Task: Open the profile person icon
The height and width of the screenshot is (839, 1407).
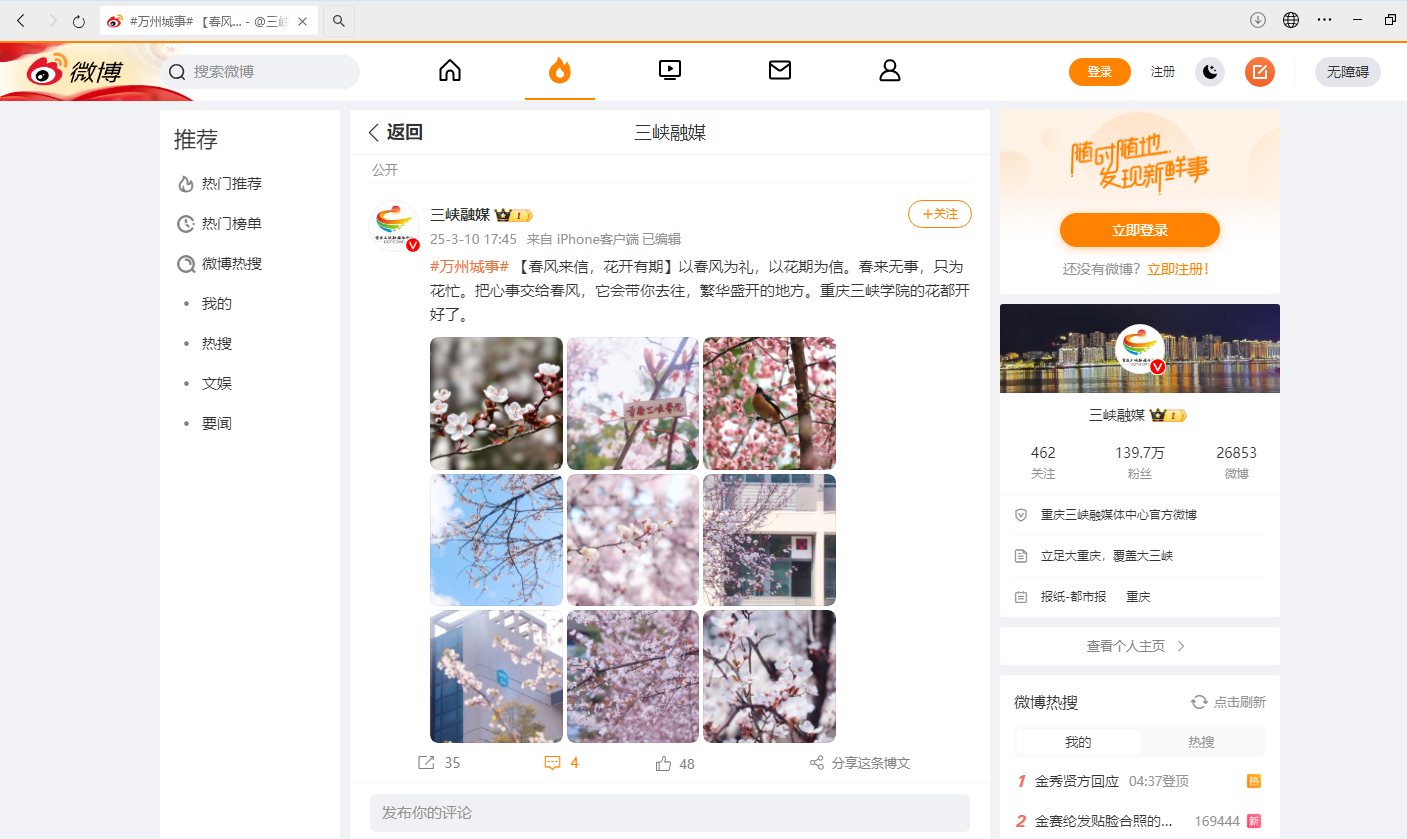Action: click(890, 70)
